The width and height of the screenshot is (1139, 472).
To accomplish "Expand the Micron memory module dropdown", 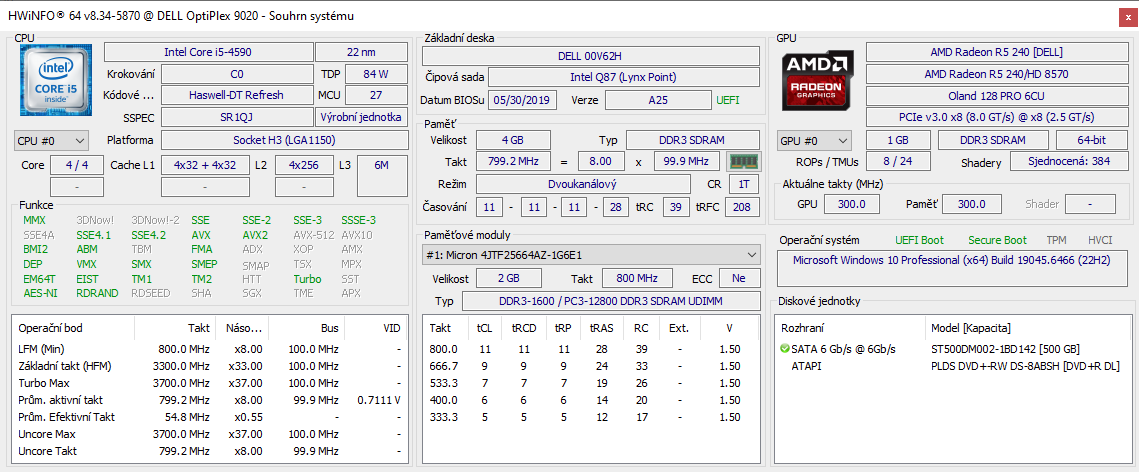I will tap(589, 255).
